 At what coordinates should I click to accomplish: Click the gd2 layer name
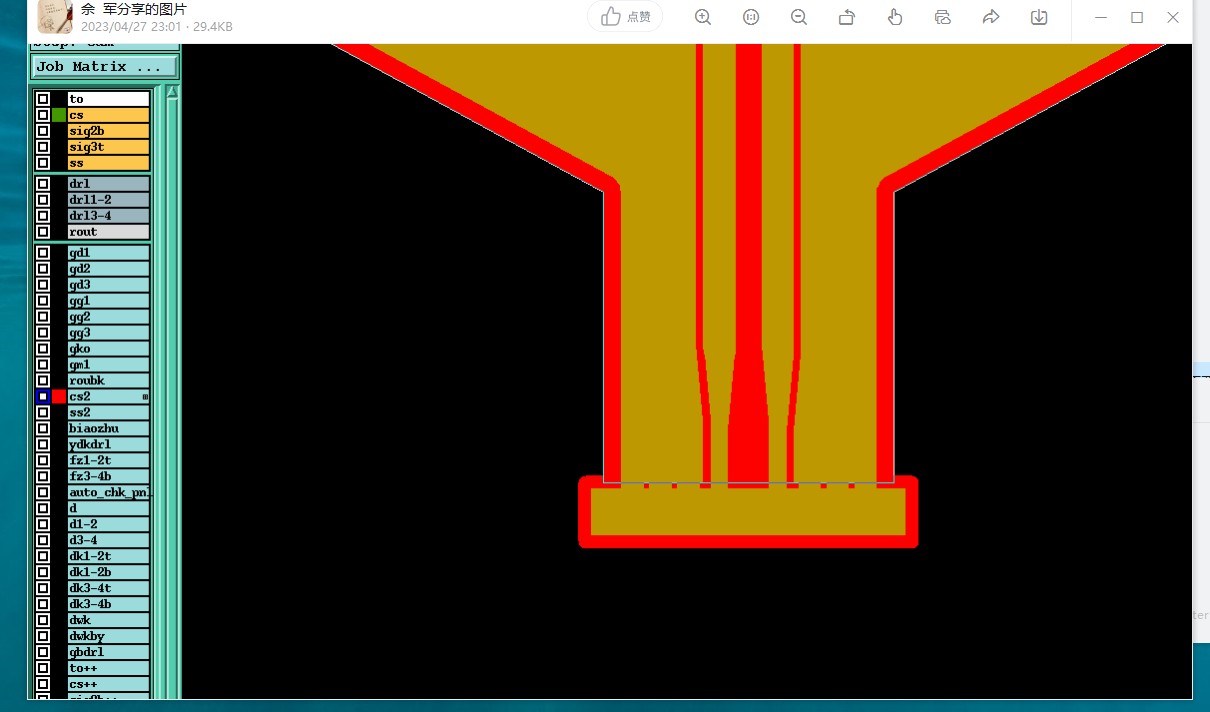coord(109,269)
